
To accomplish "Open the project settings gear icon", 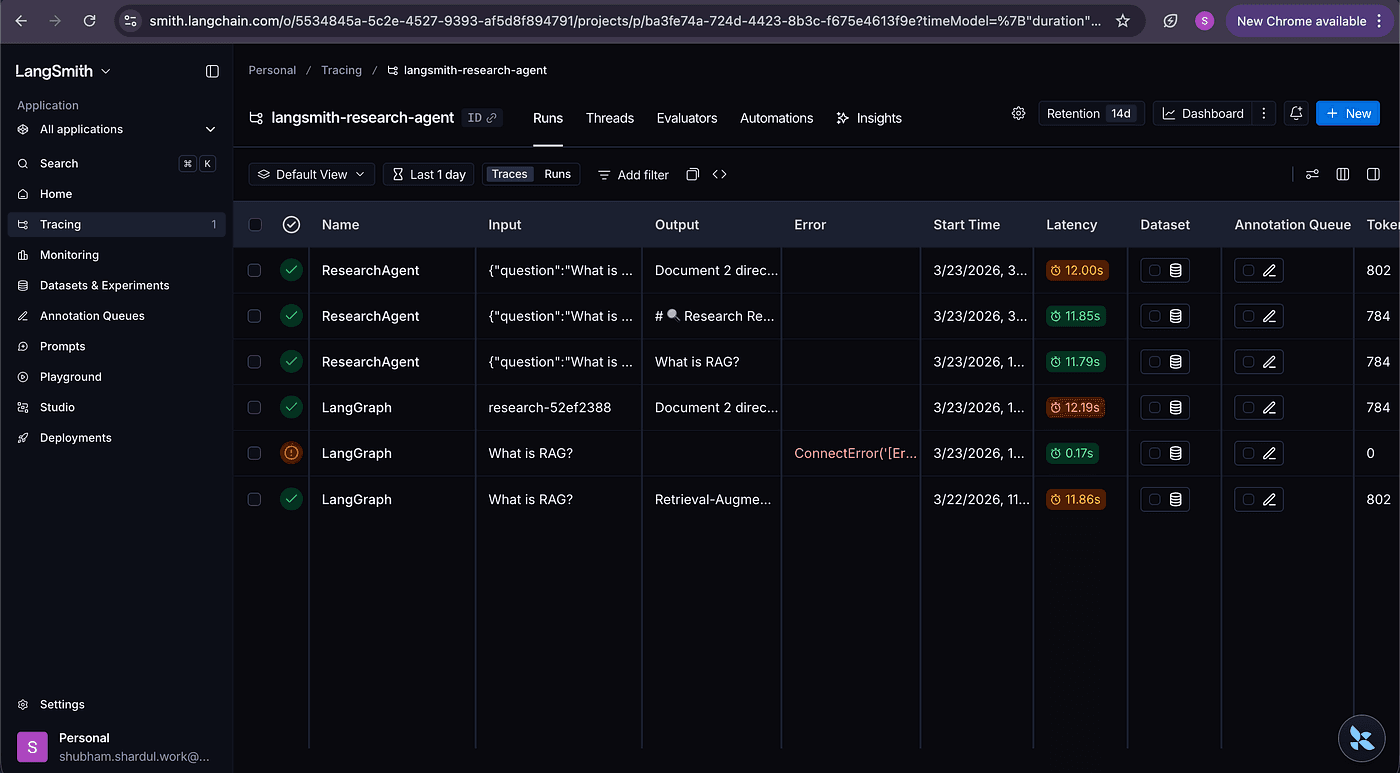I will (x=1018, y=114).
